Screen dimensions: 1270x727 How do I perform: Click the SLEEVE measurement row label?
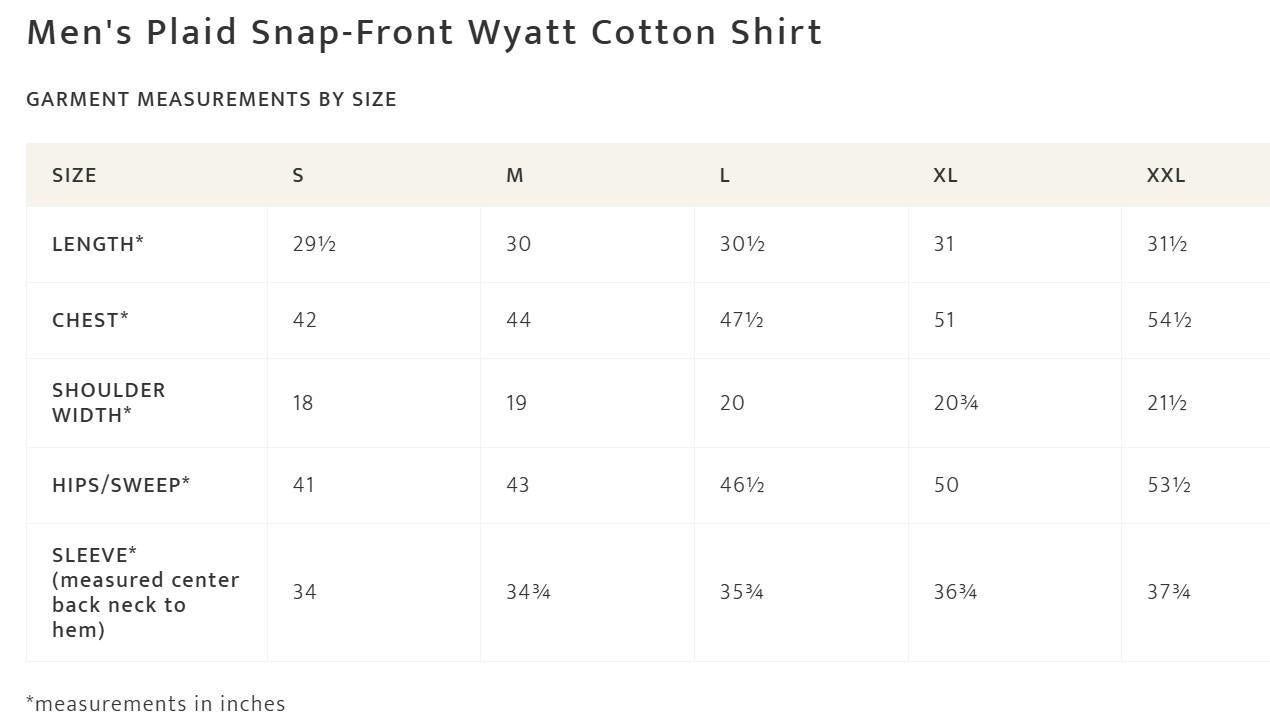pos(146,592)
